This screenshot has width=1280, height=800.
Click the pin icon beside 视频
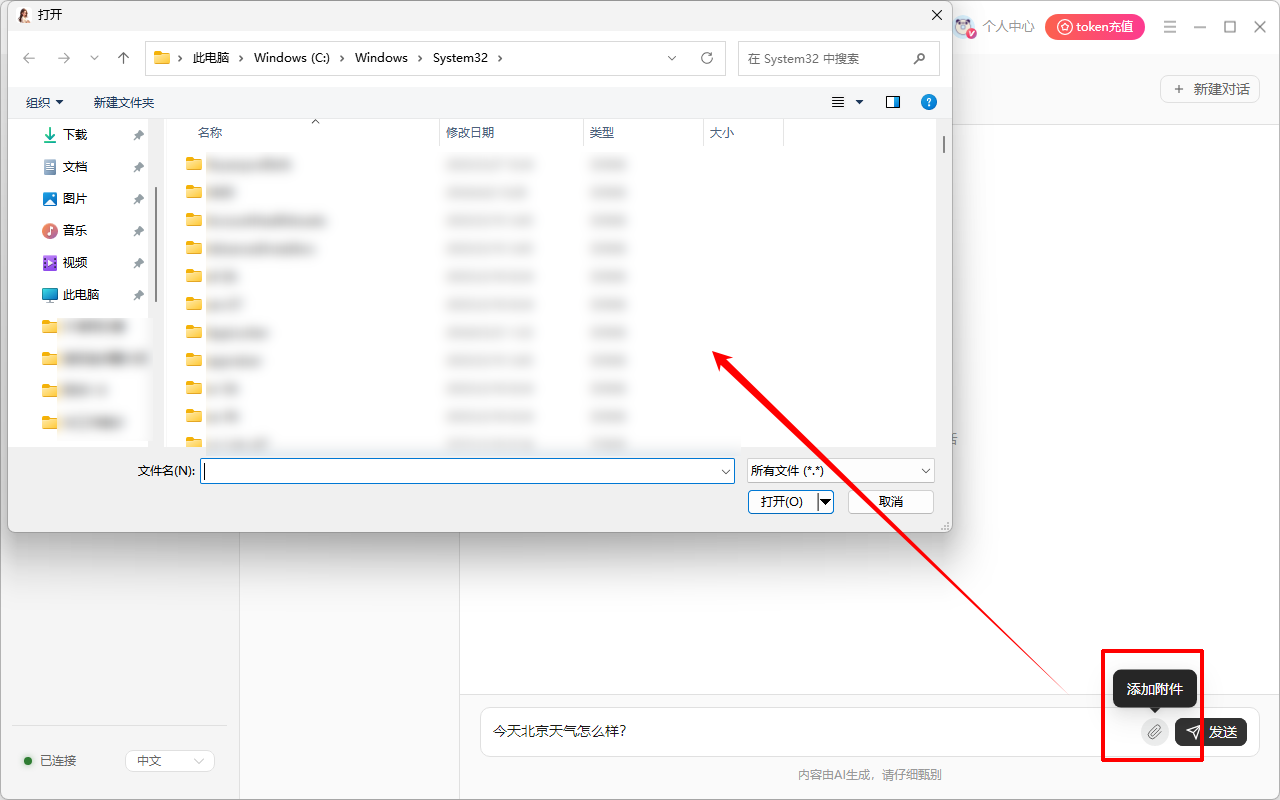click(138, 263)
